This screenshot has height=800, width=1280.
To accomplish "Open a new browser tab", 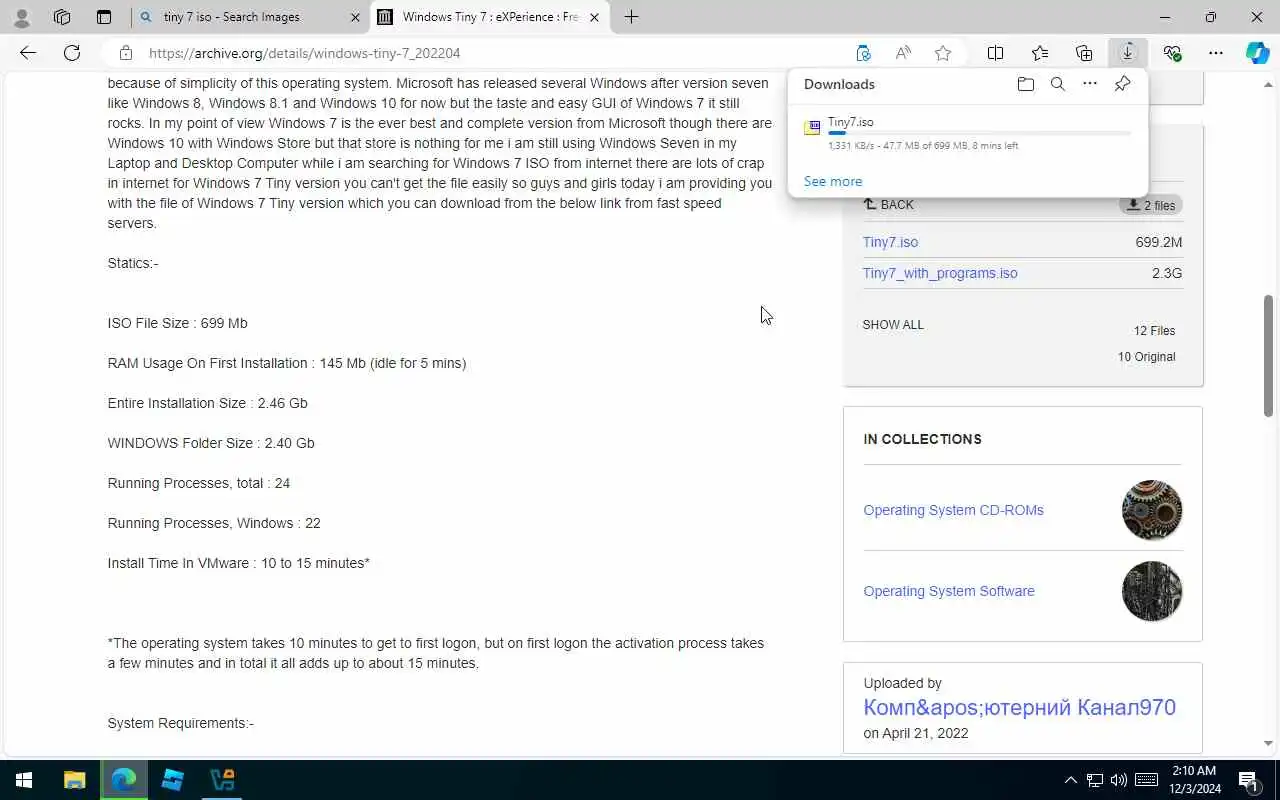I will click(631, 17).
